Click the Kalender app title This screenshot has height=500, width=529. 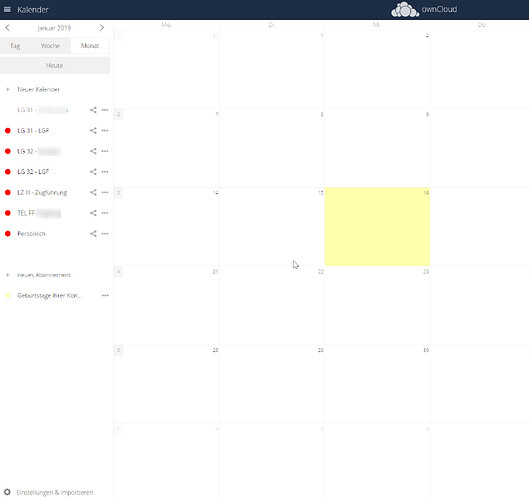[x=33, y=9]
